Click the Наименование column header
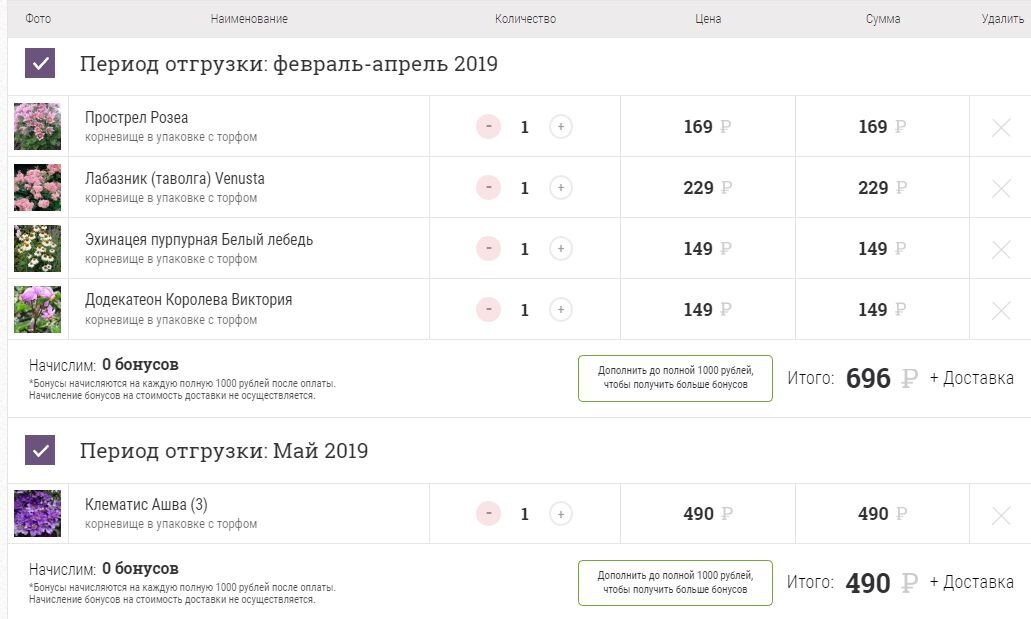Screen dimensions: 1031x619 (x=248, y=18)
